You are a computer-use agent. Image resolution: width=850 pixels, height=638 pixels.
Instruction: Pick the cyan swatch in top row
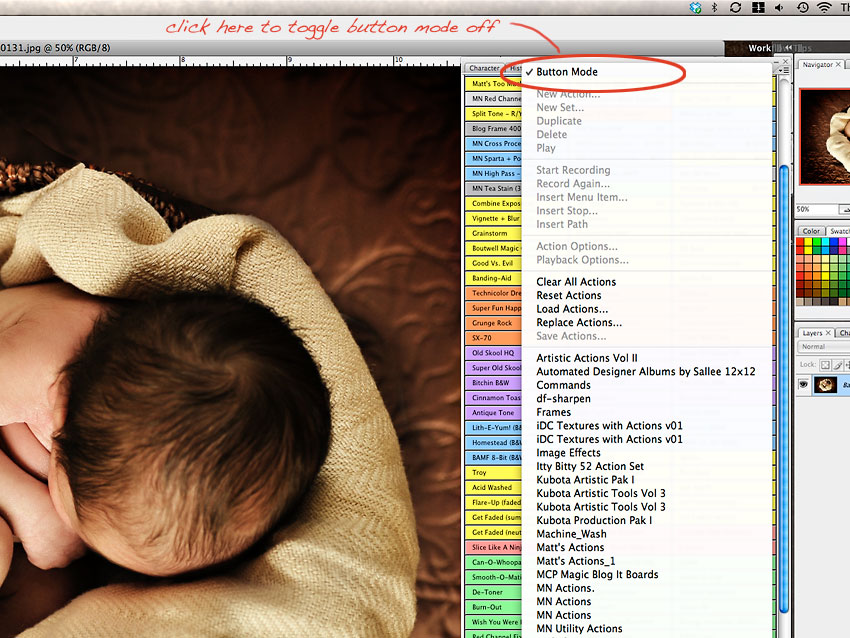coord(825,242)
